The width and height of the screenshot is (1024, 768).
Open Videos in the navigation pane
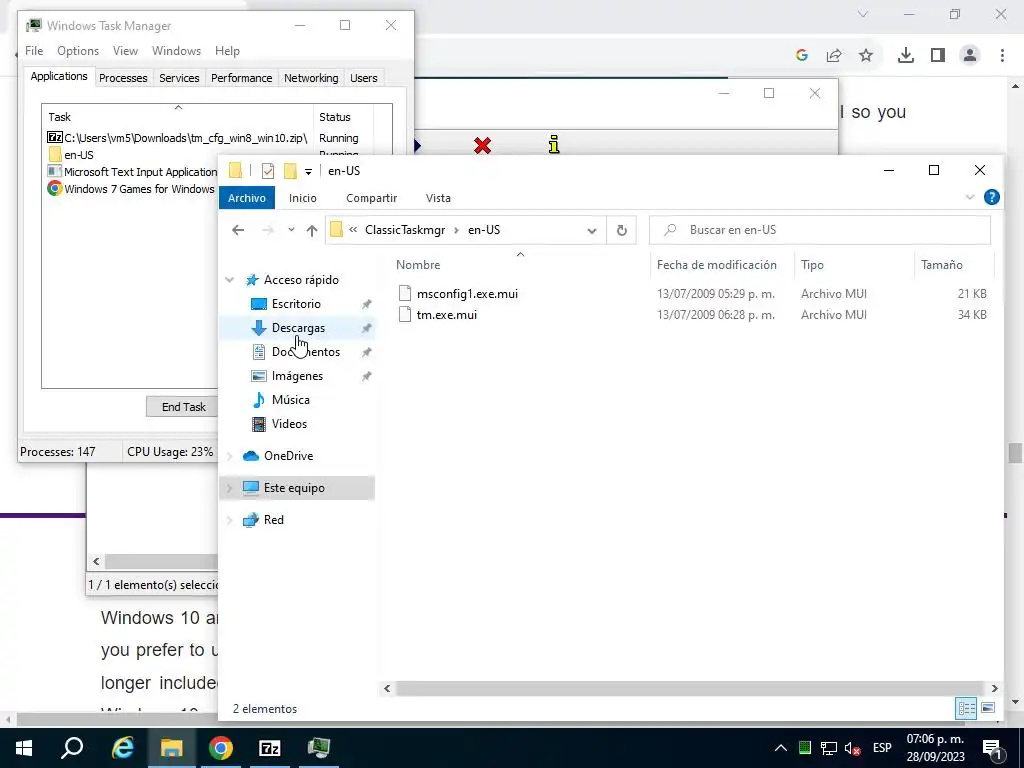pos(289,424)
